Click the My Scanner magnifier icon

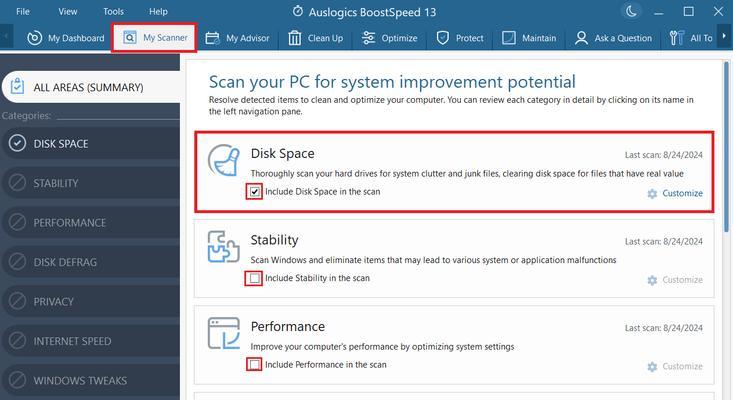[x=129, y=38]
